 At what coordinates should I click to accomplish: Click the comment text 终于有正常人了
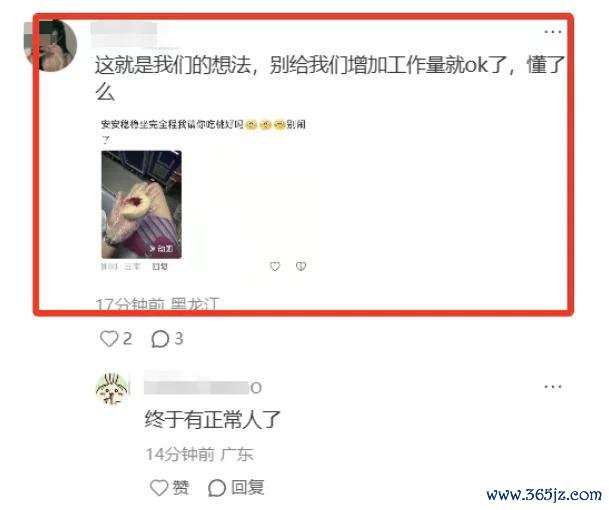(212, 419)
